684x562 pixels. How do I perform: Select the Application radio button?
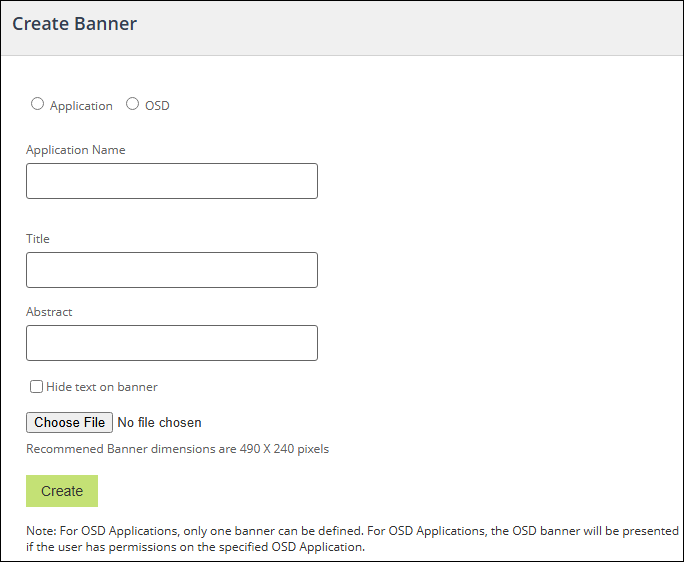(x=38, y=104)
